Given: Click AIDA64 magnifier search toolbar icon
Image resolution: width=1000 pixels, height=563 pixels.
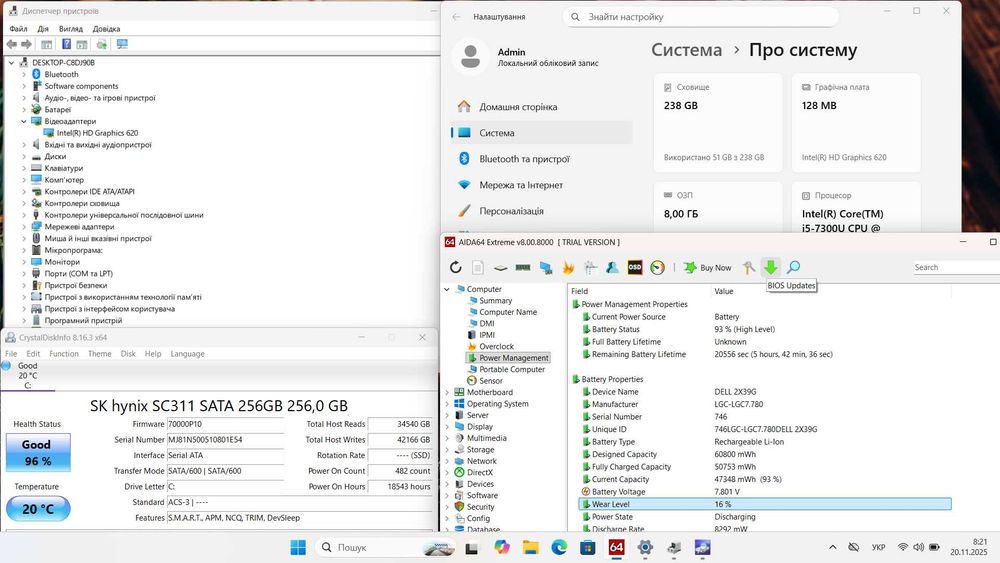Looking at the screenshot, I should click(x=793, y=268).
